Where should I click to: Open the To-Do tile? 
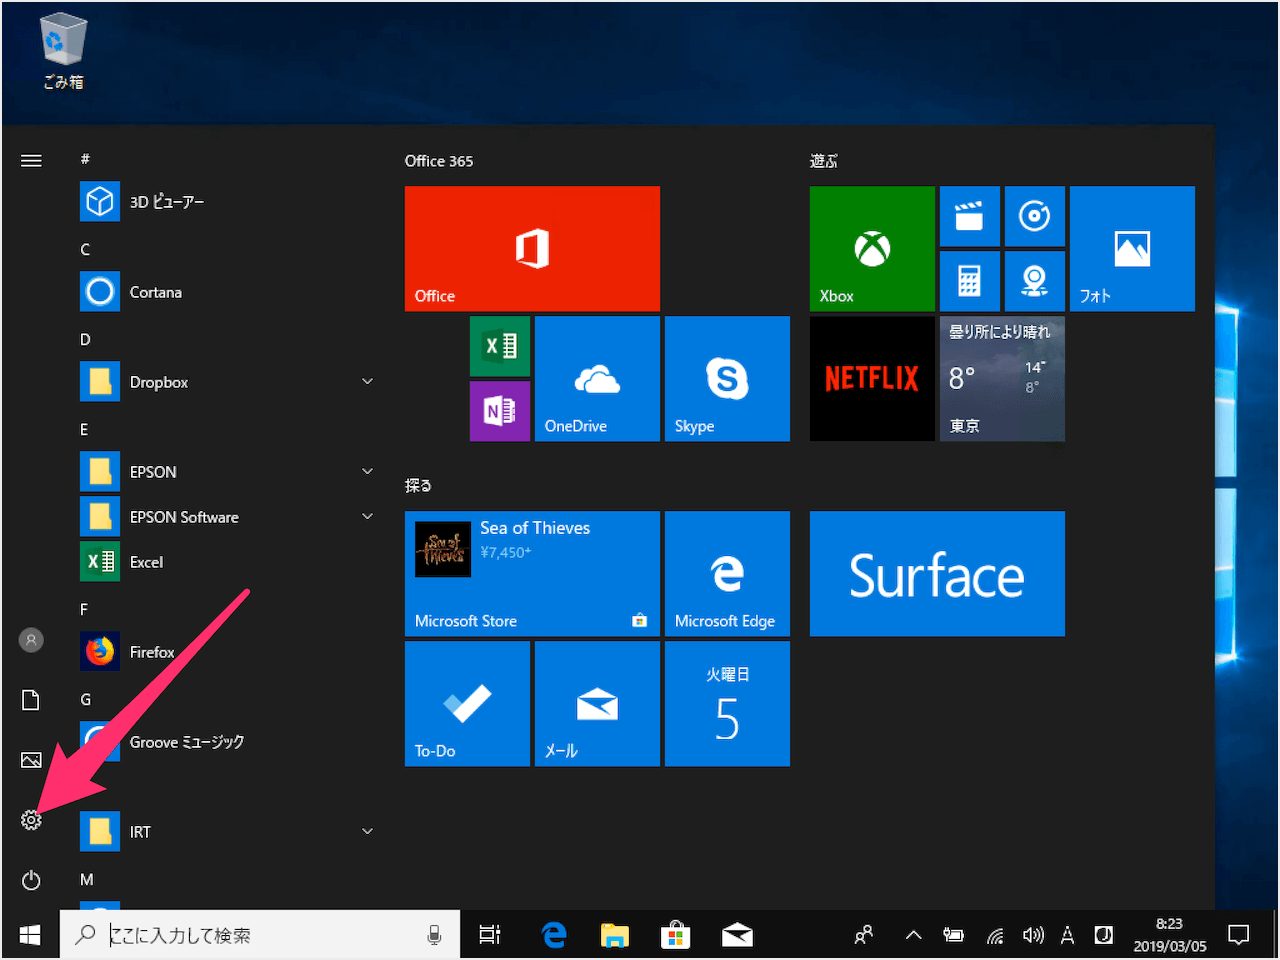[467, 703]
